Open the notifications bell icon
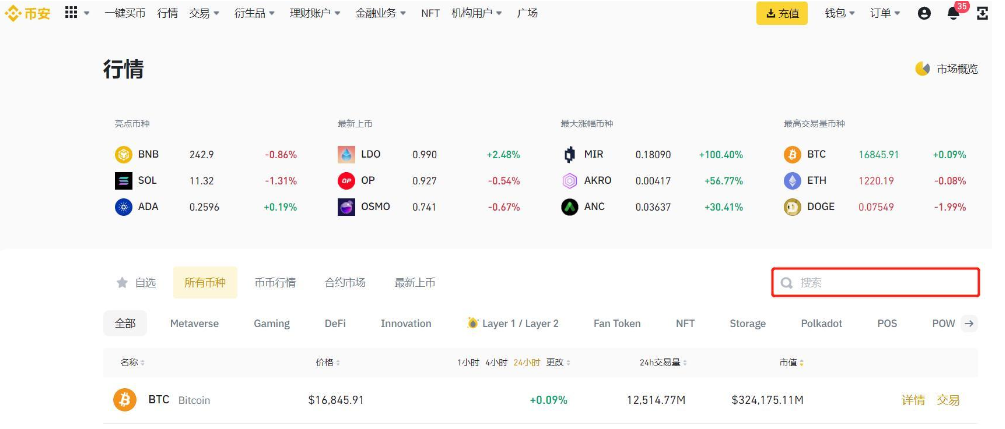 (953, 13)
